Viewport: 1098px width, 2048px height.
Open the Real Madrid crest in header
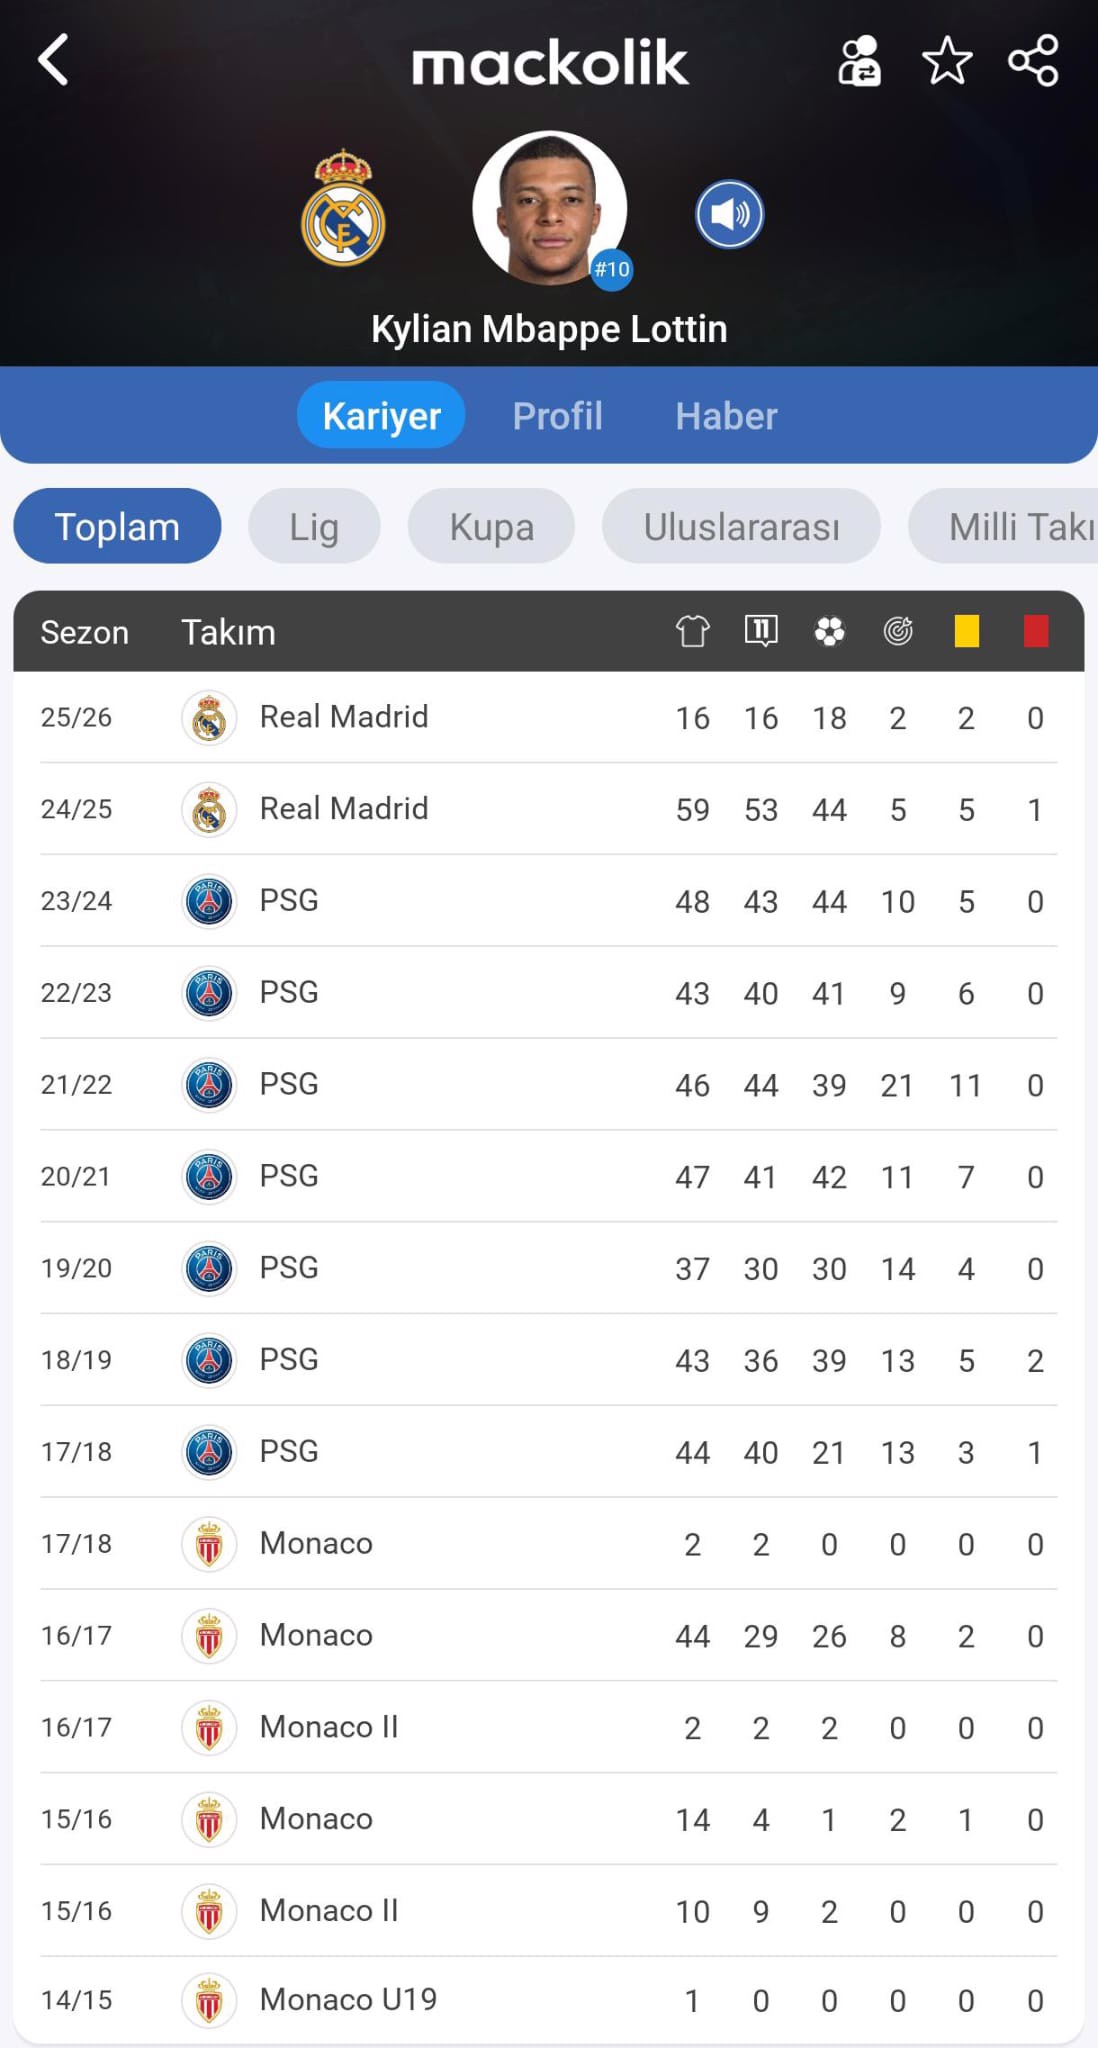[343, 209]
